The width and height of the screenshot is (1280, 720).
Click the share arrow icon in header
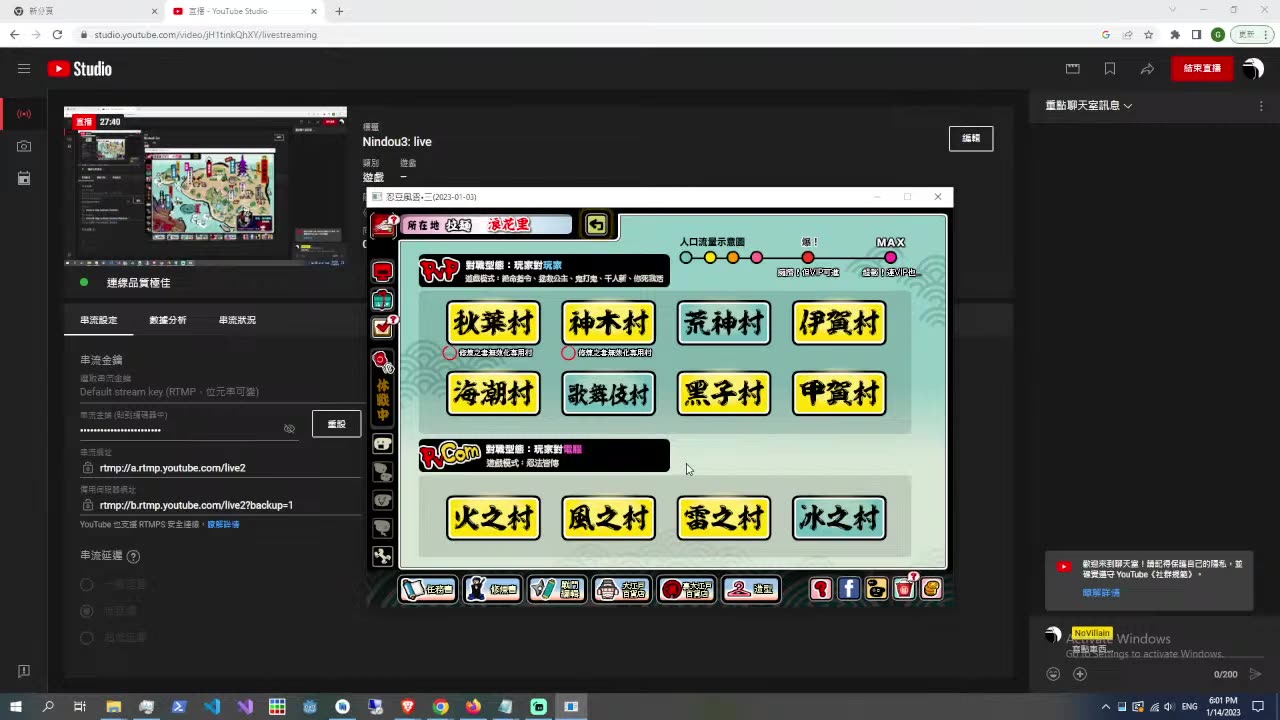coord(1147,69)
